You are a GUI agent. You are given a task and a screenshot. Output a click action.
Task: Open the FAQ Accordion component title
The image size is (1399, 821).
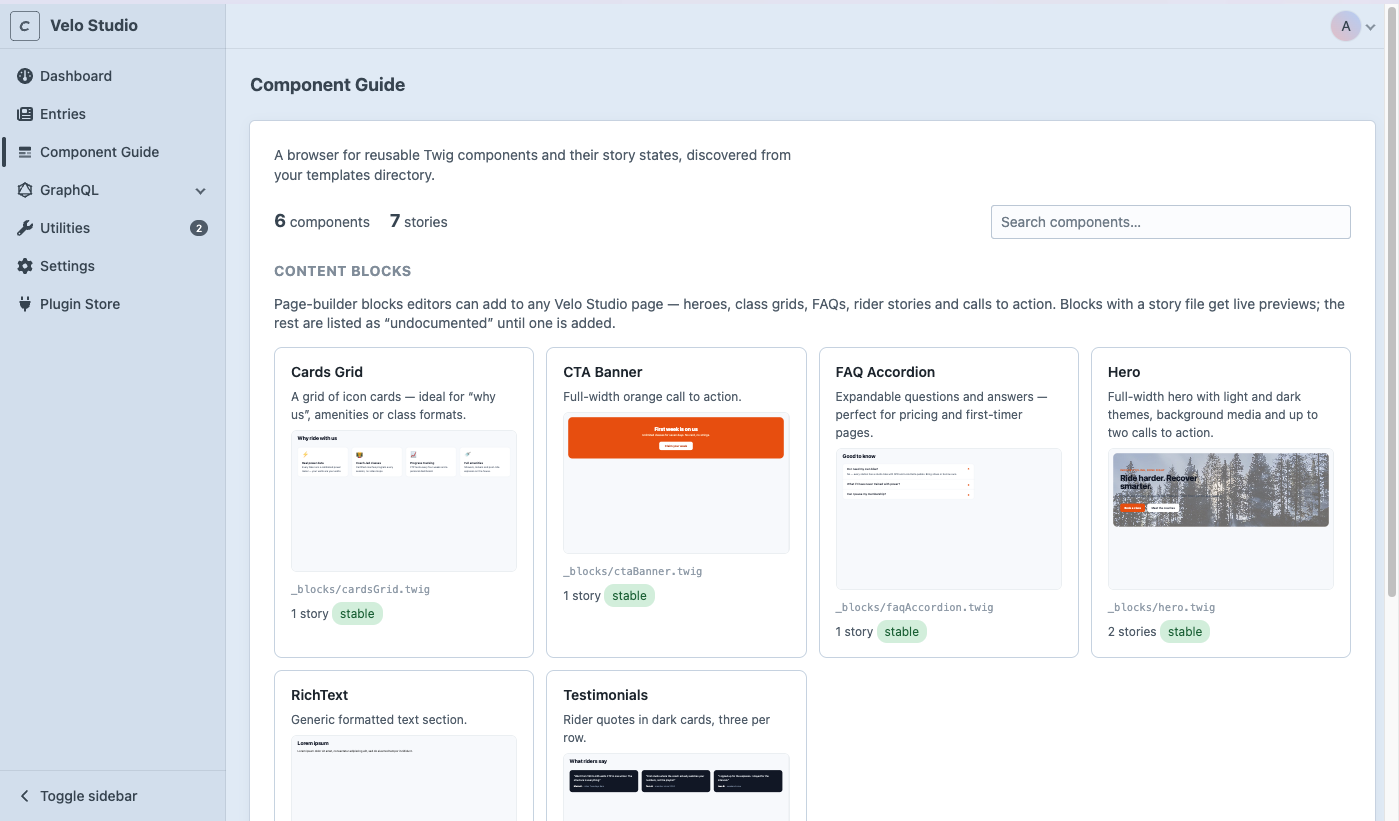[x=885, y=372]
